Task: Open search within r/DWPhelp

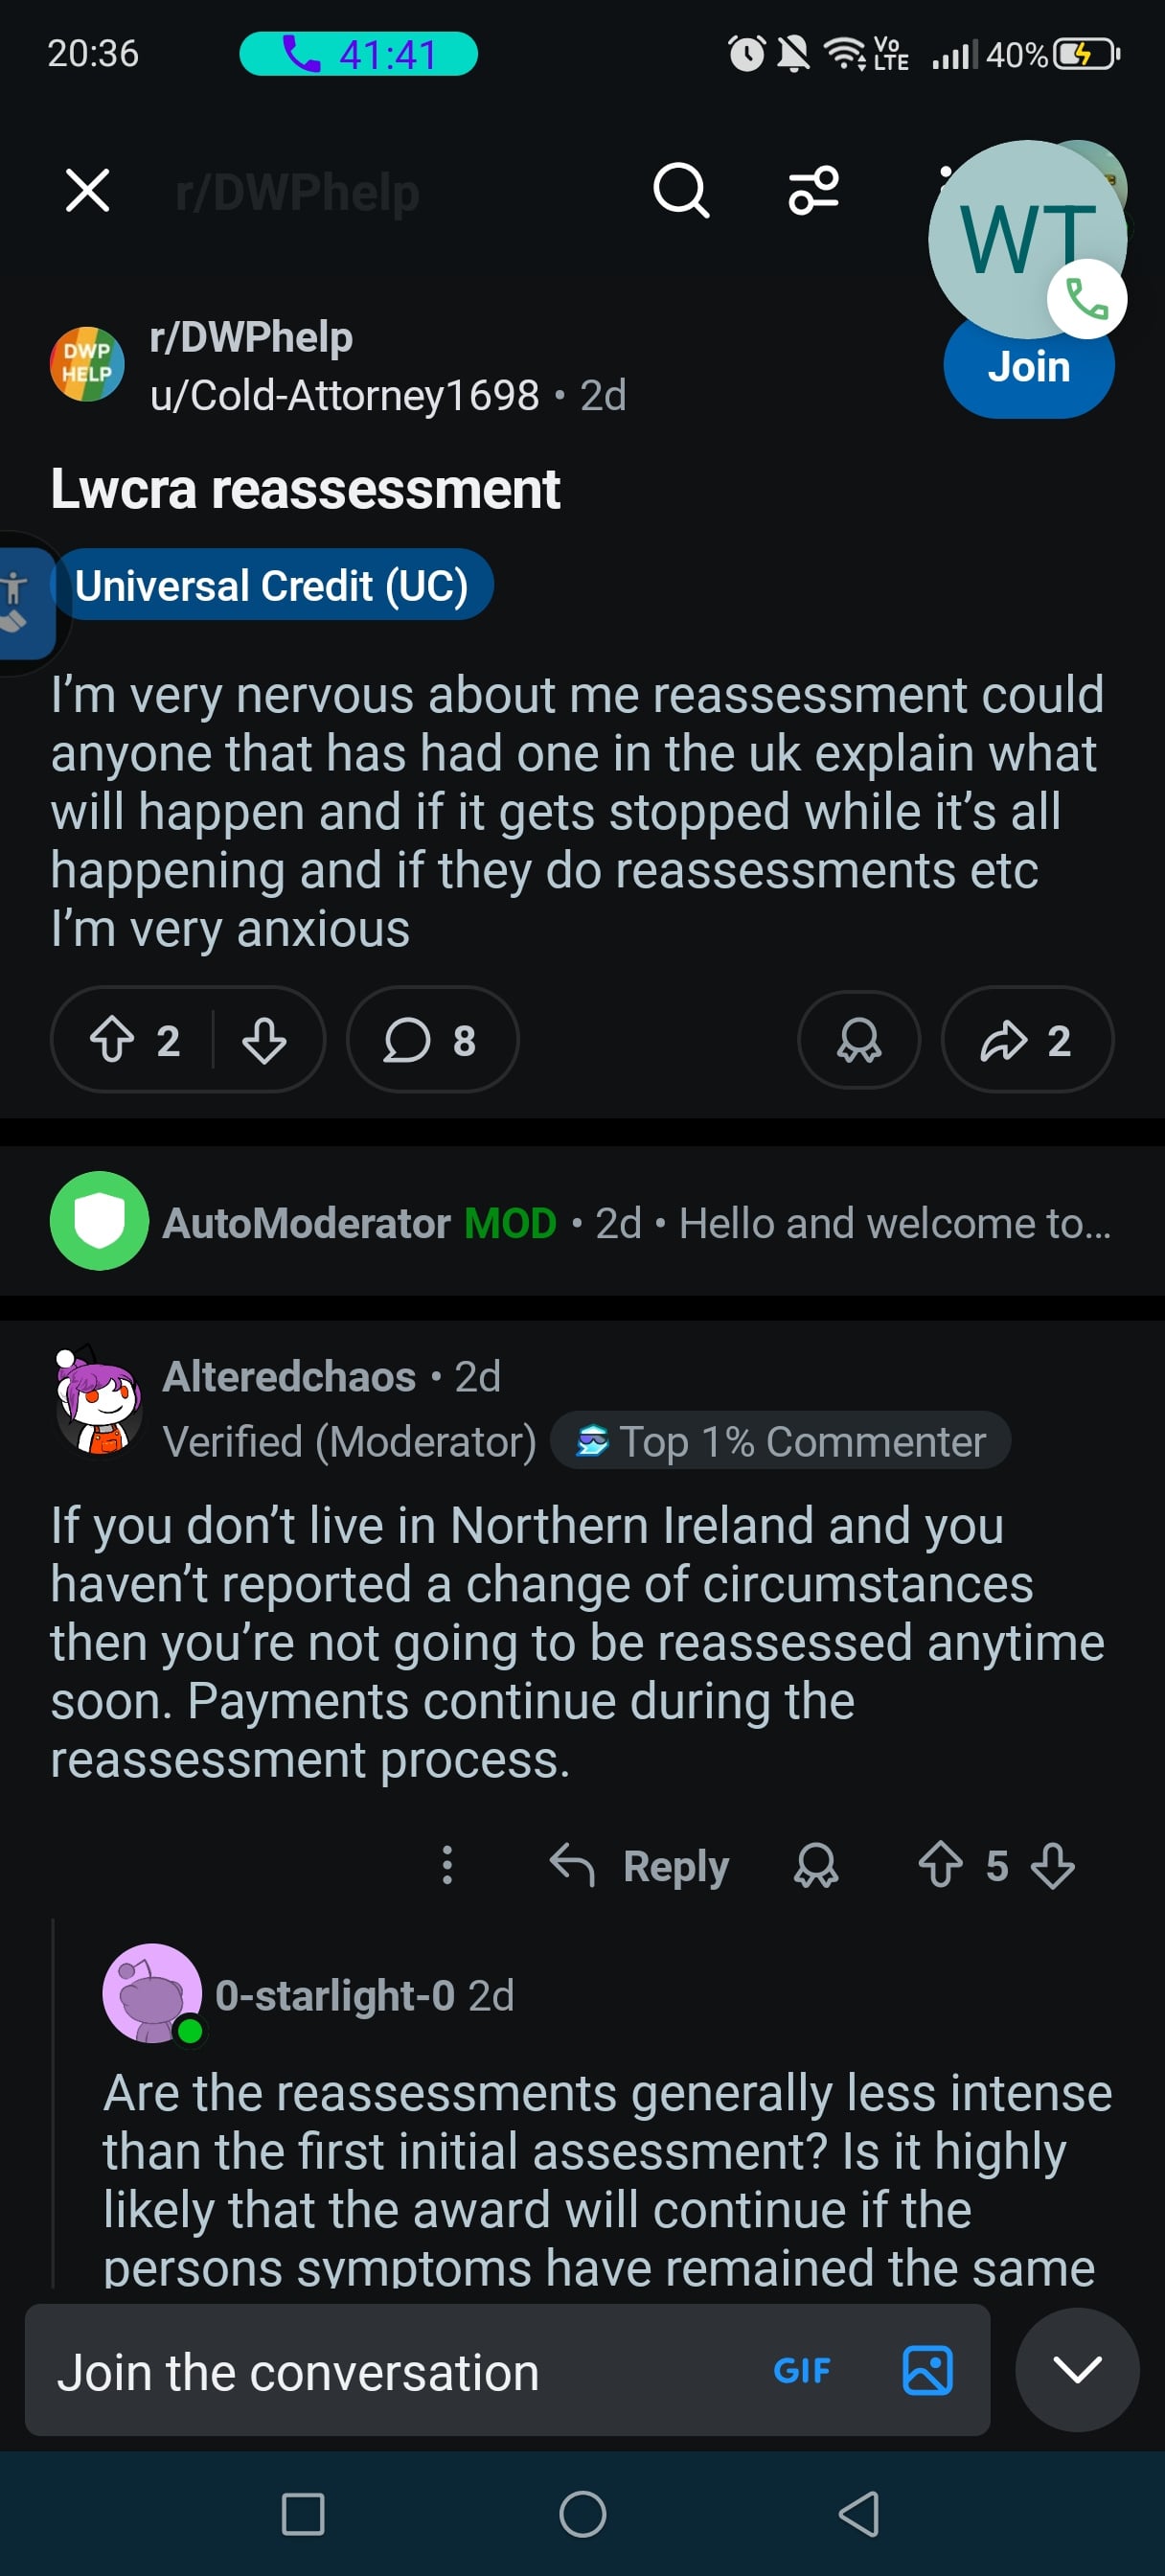Action: pyautogui.click(x=681, y=191)
